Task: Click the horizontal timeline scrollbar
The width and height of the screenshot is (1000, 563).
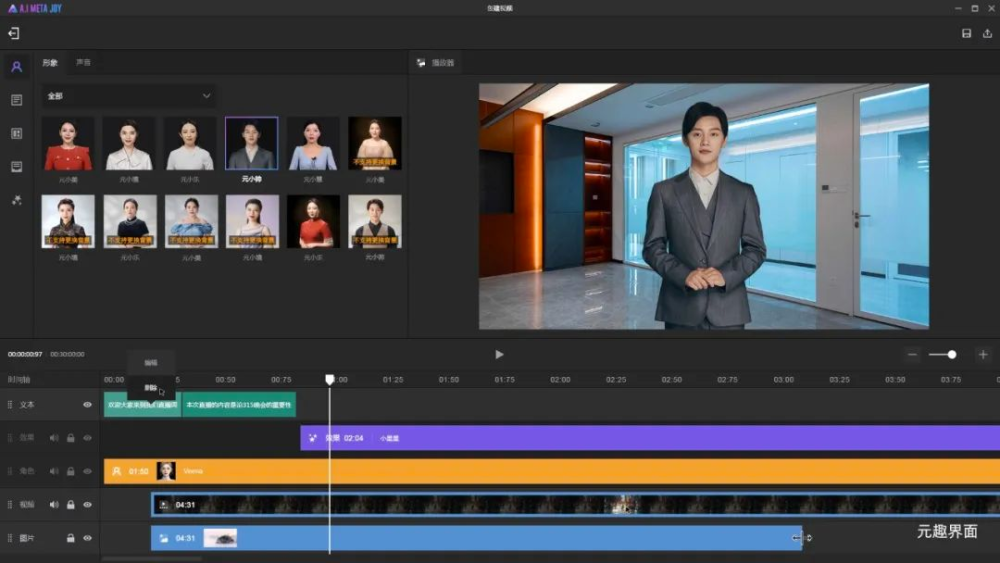Action: pos(152,559)
